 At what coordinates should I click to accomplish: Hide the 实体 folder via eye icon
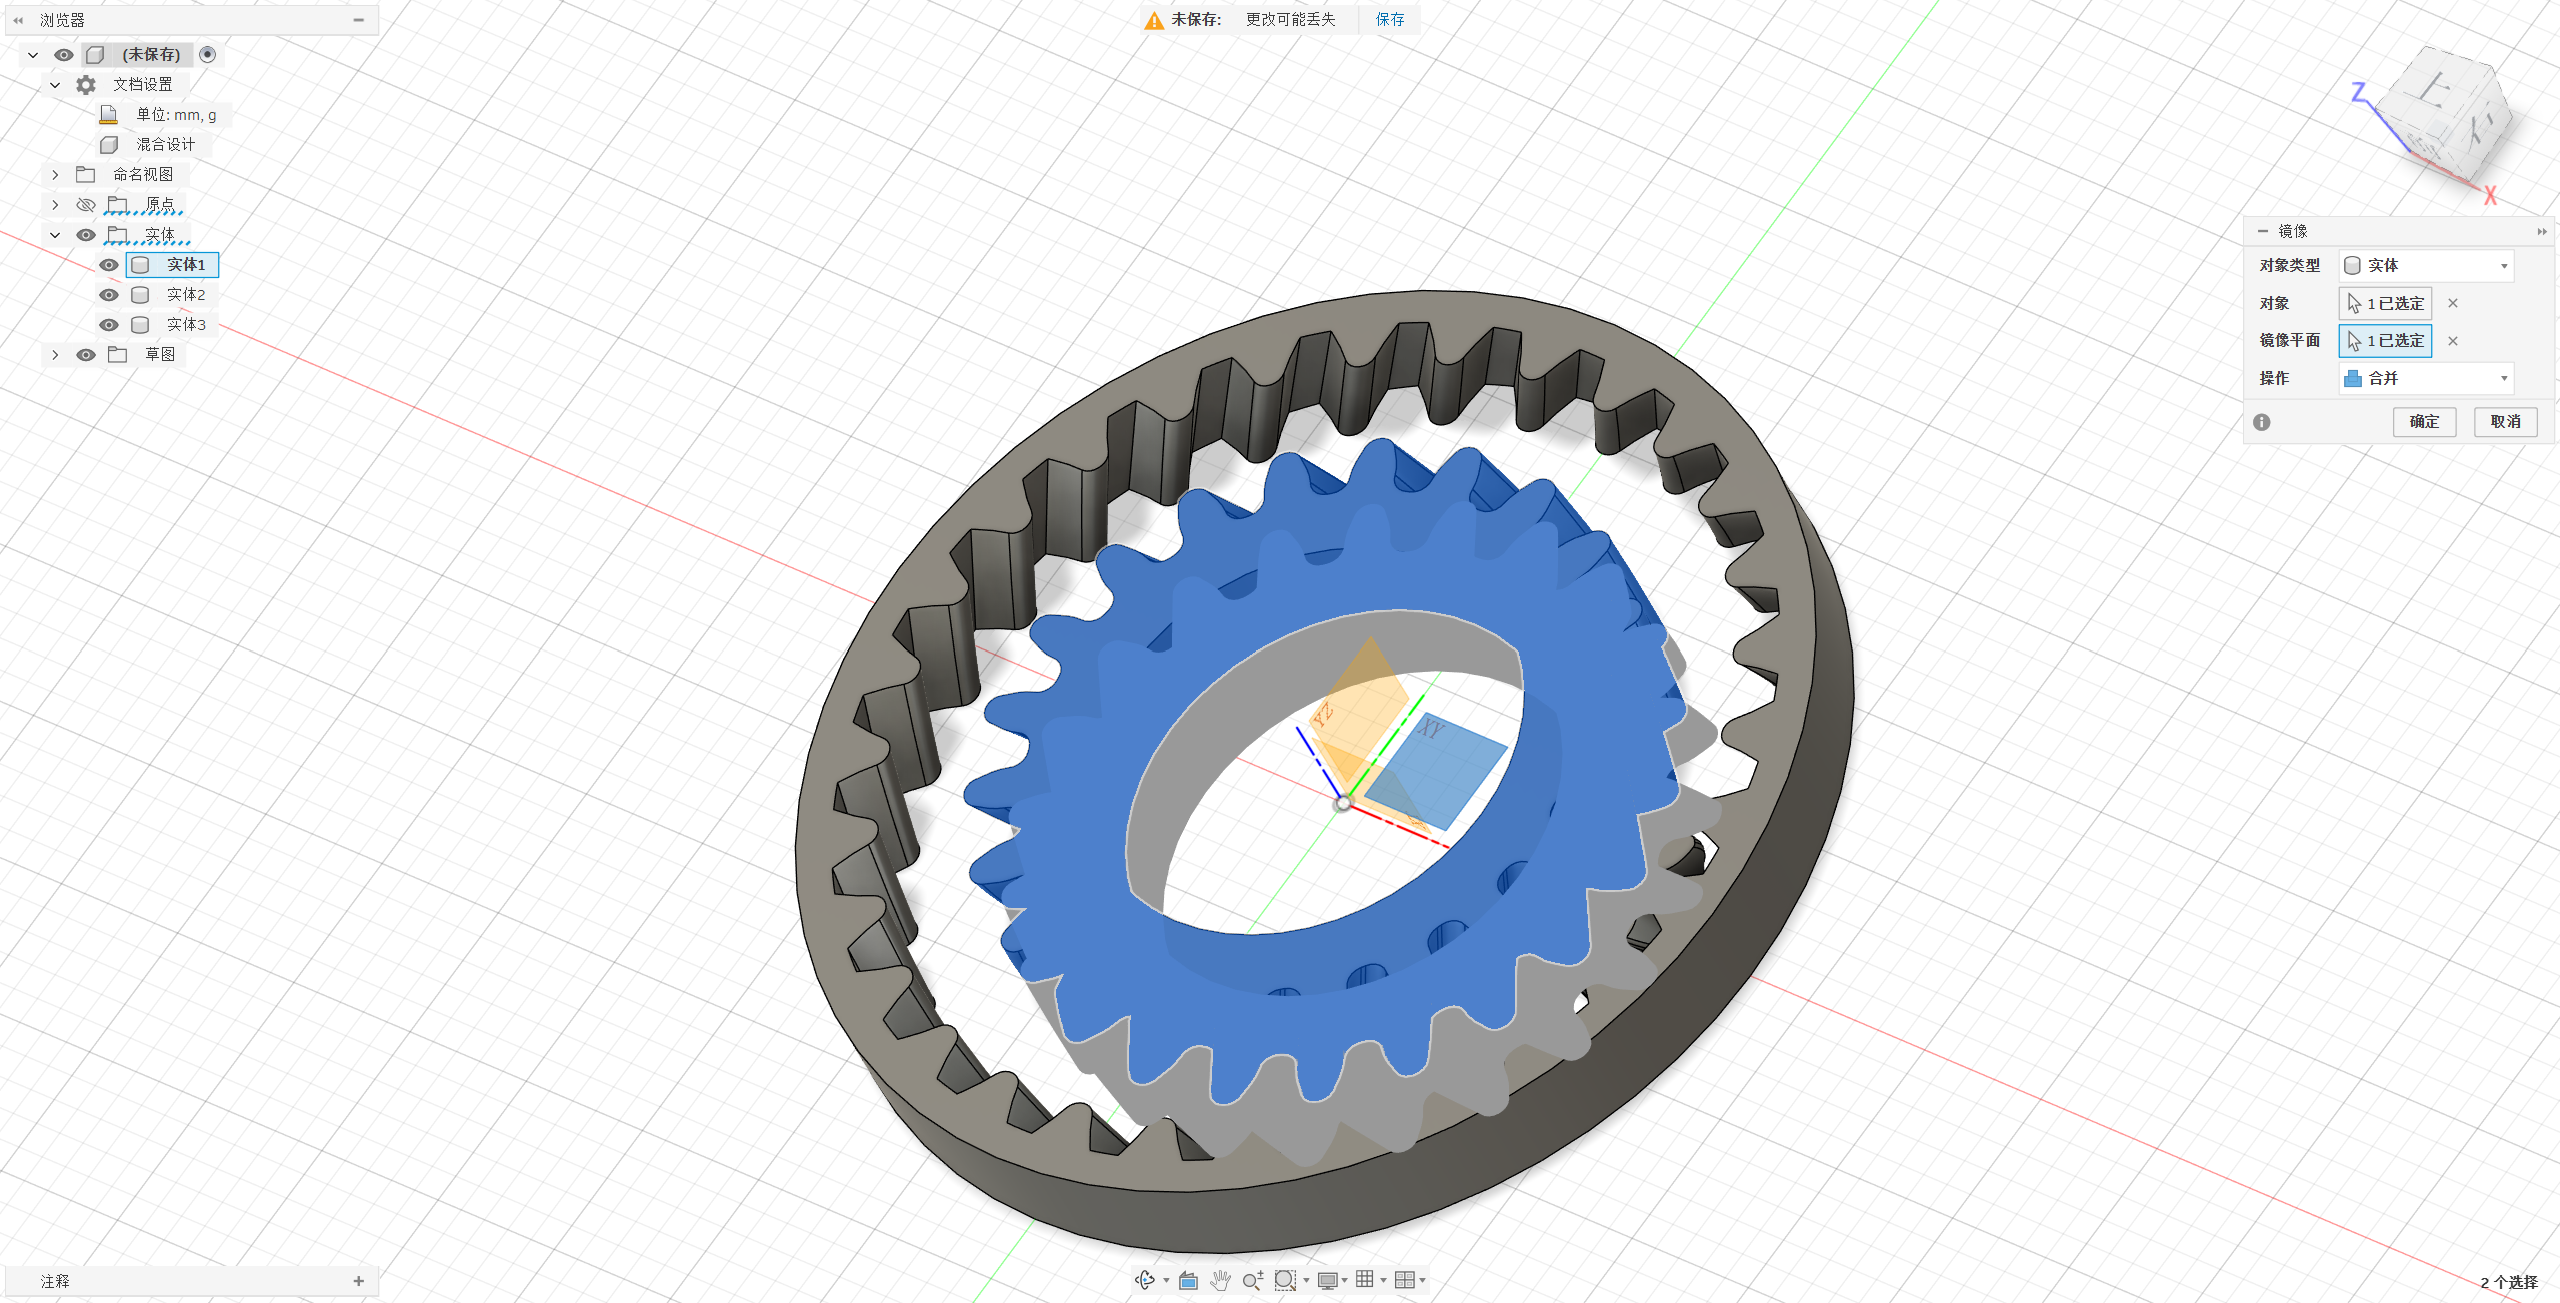(86, 235)
